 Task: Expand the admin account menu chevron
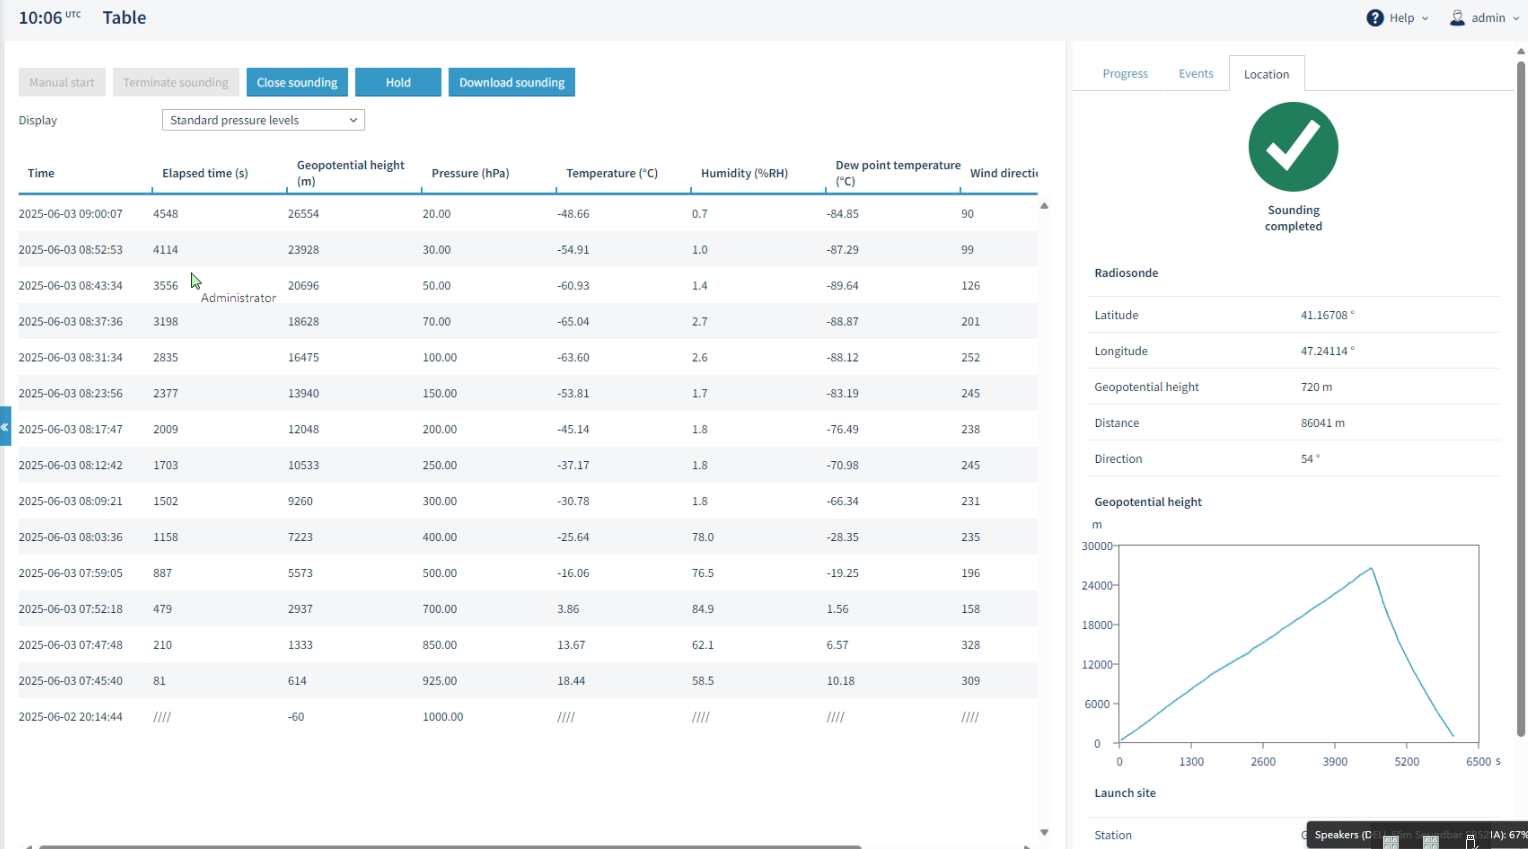[1516, 18]
